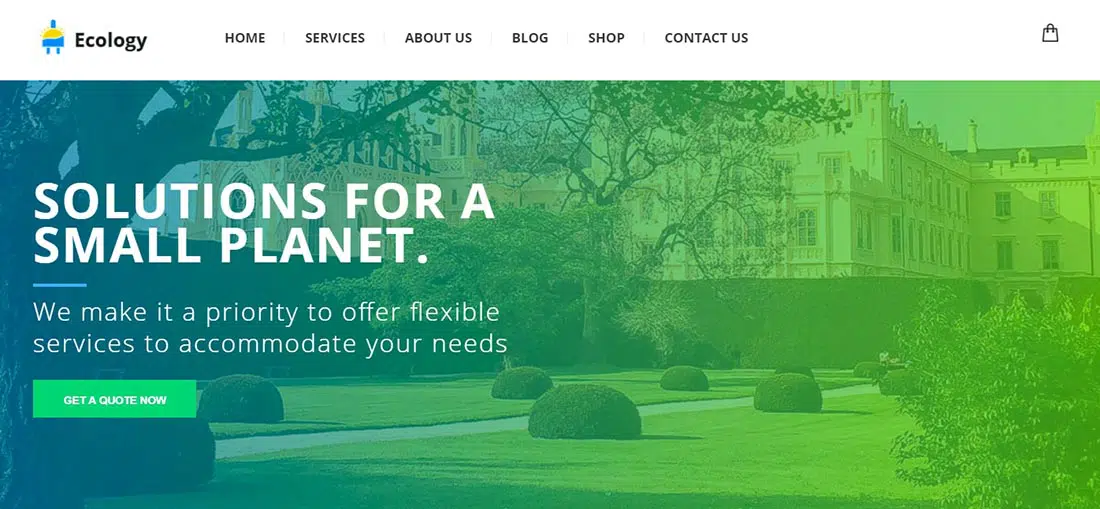Select the flexible services subtitle text
Image resolution: width=1100 pixels, height=509 pixels.
[x=270, y=328]
